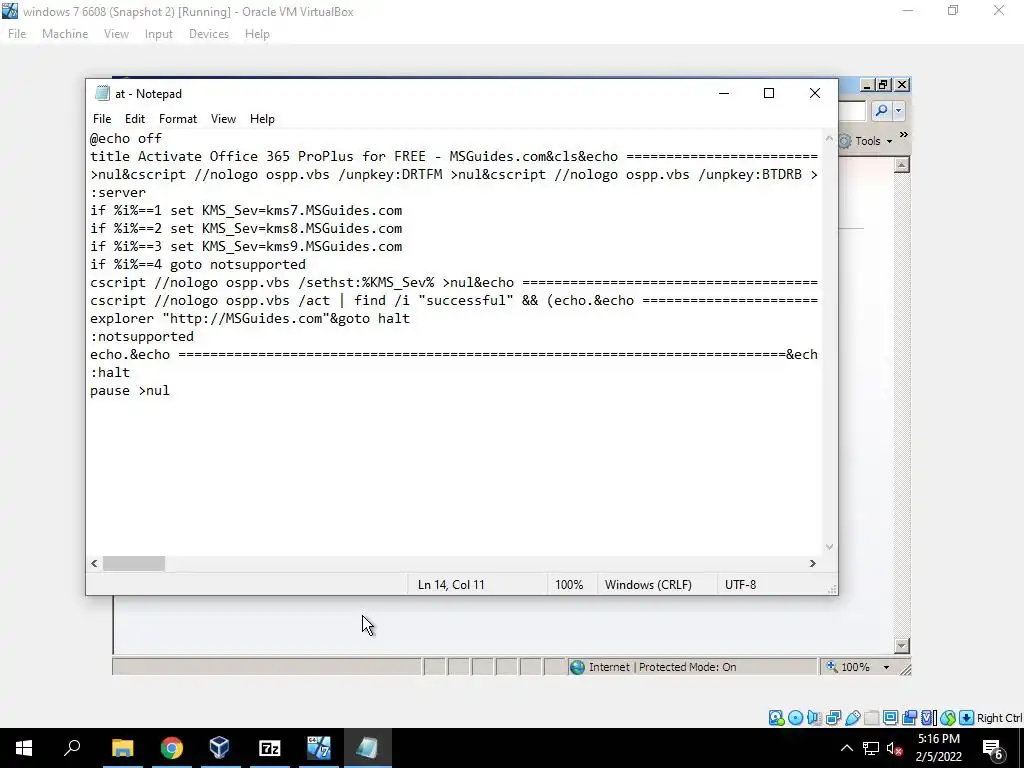The height and width of the screenshot is (768, 1024).
Task: Open the Windows Start menu
Action: pos(24,748)
